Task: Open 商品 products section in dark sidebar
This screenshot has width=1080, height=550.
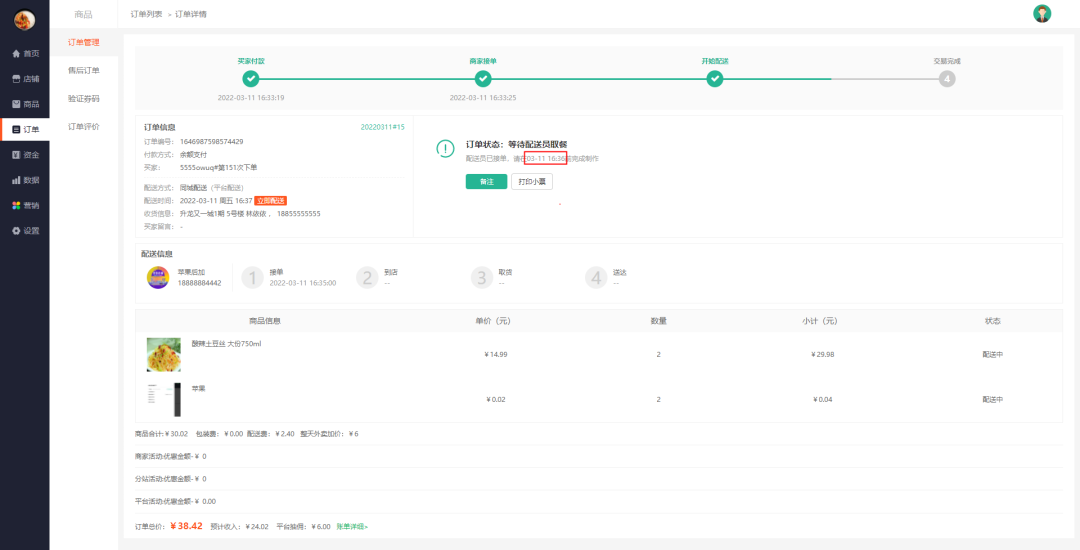Action: click(25, 104)
